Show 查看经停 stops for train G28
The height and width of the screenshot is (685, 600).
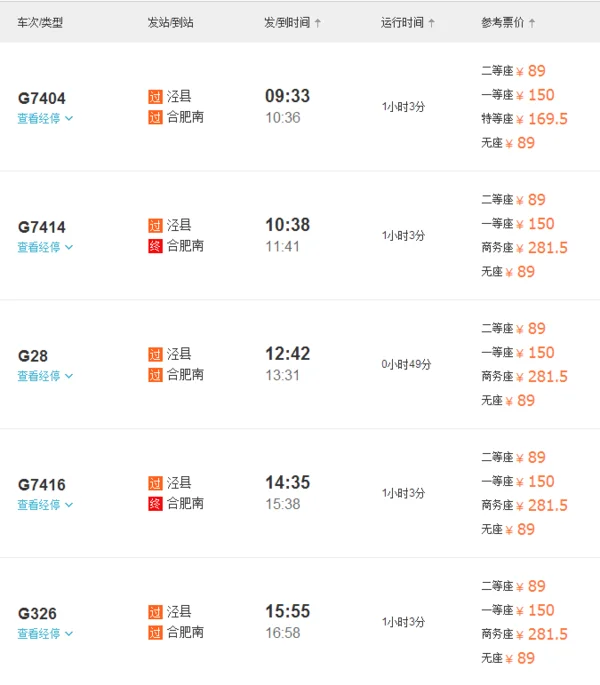[x=45, y=376]
